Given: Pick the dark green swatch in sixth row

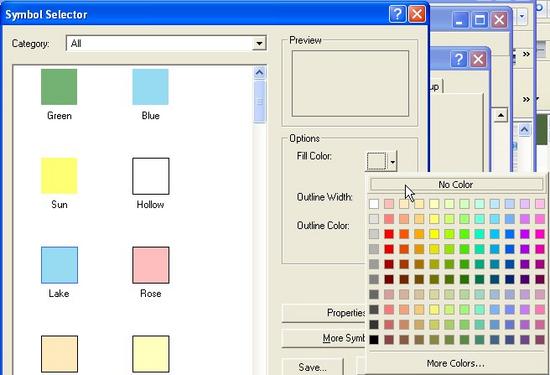Looking at the screenshot, I should (x=464, y=279).
